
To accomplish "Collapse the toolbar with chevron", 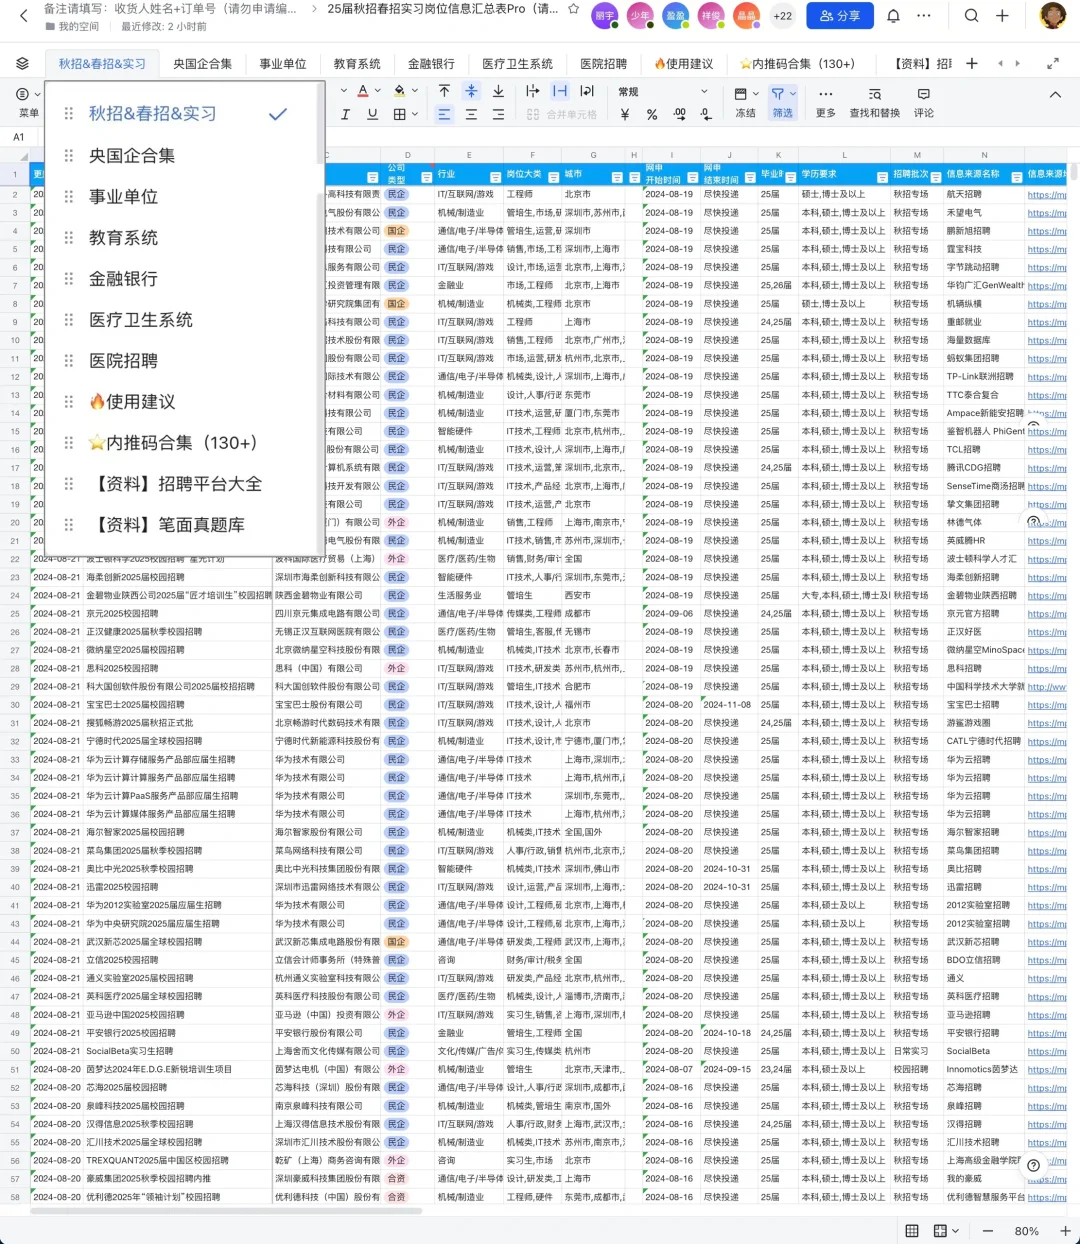I will (1055, 94).
